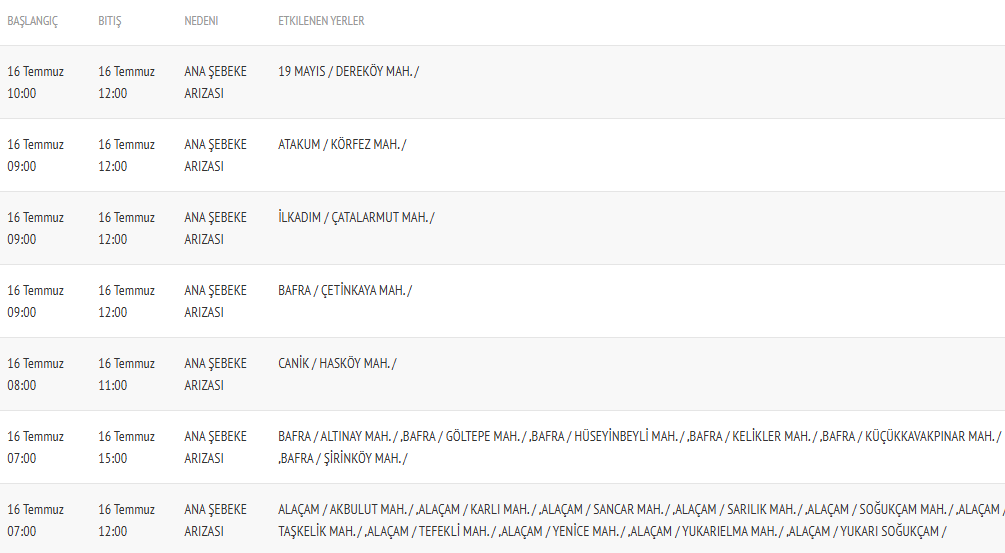Click the 08:00 start time cell

pos(22,385)
